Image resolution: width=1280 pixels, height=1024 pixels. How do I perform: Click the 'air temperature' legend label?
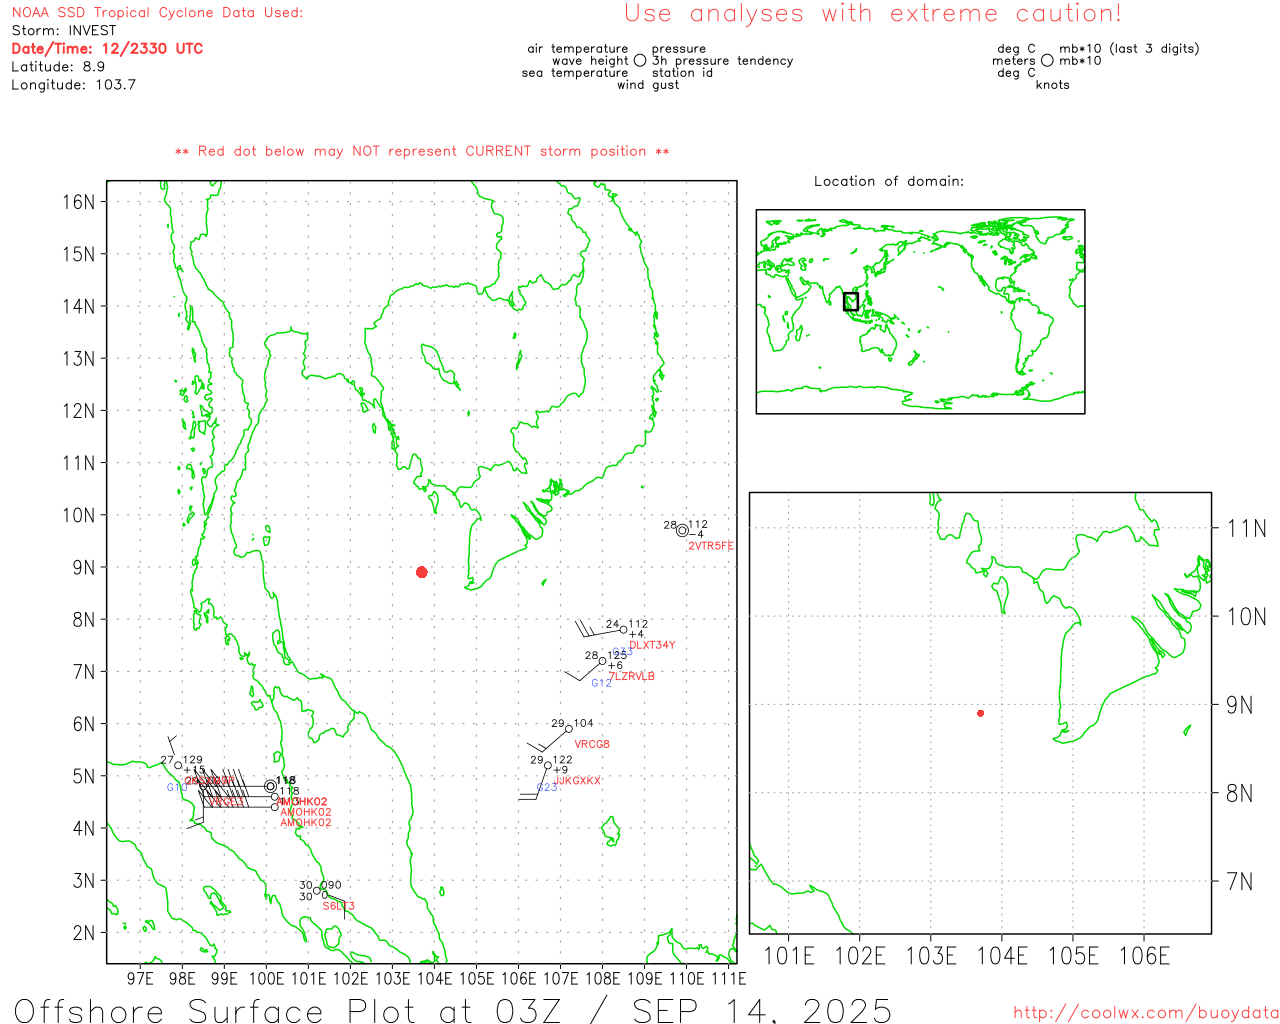click(x=578, y=48)
